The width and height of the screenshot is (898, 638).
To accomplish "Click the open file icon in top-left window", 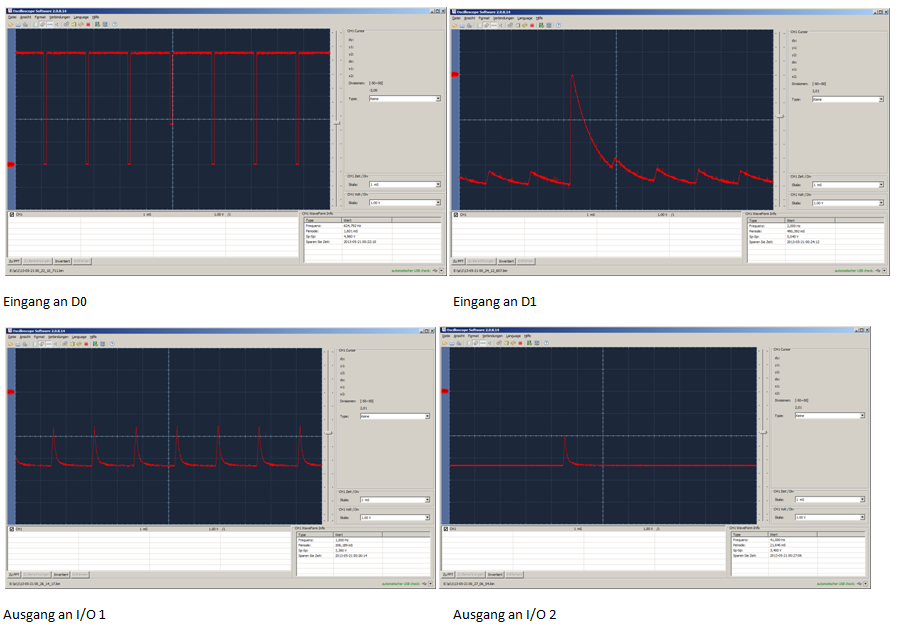I will pos(11,24).
